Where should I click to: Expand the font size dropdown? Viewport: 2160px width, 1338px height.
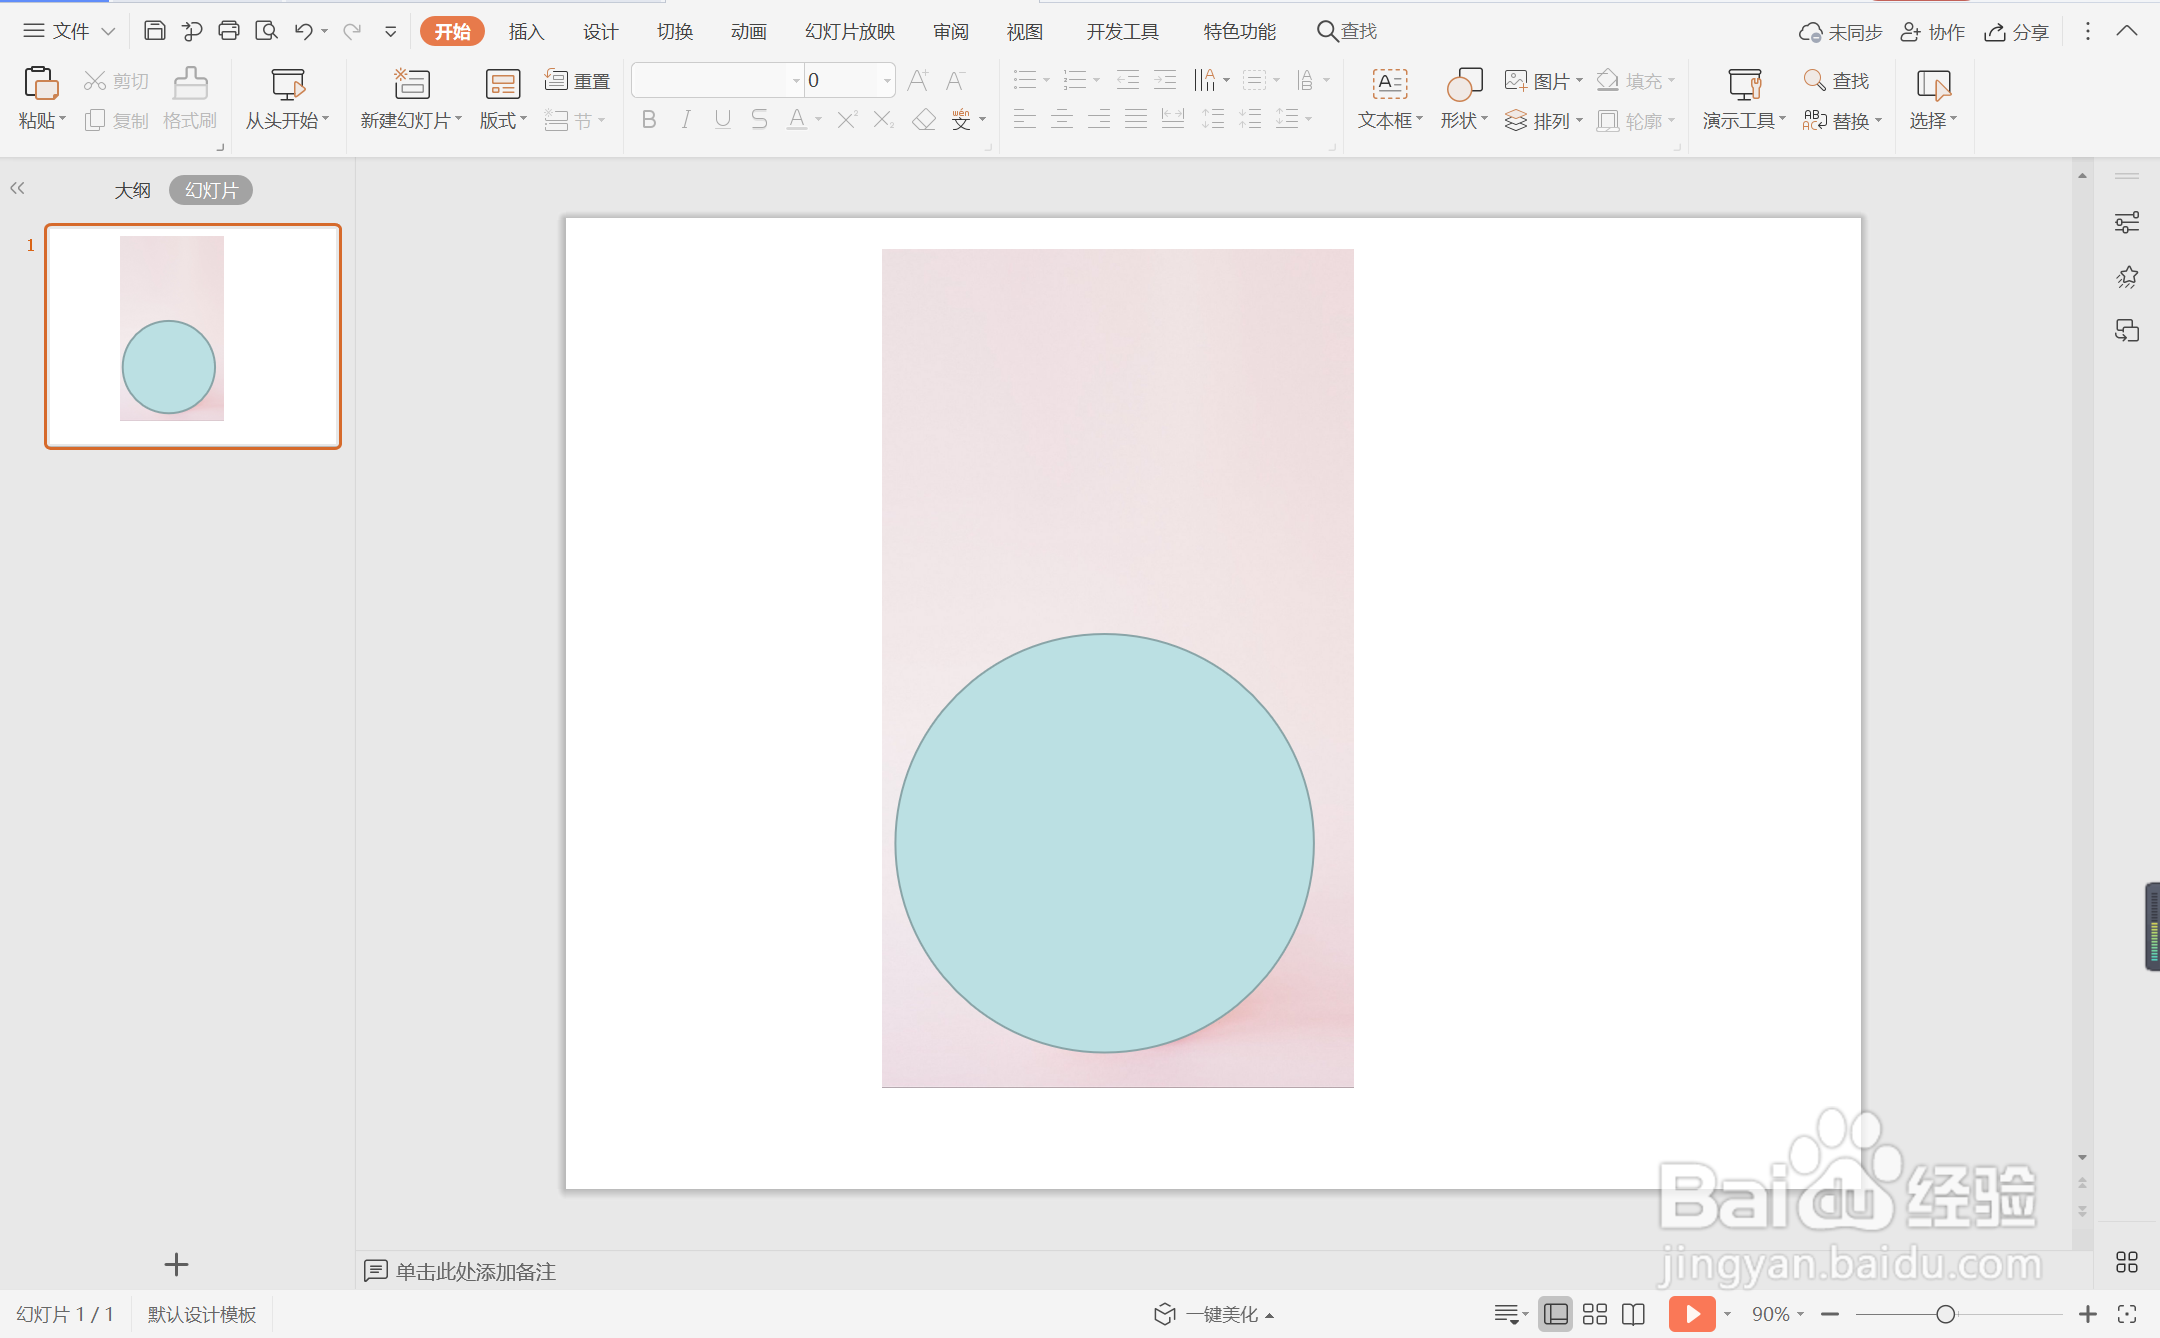pos(887,81)
